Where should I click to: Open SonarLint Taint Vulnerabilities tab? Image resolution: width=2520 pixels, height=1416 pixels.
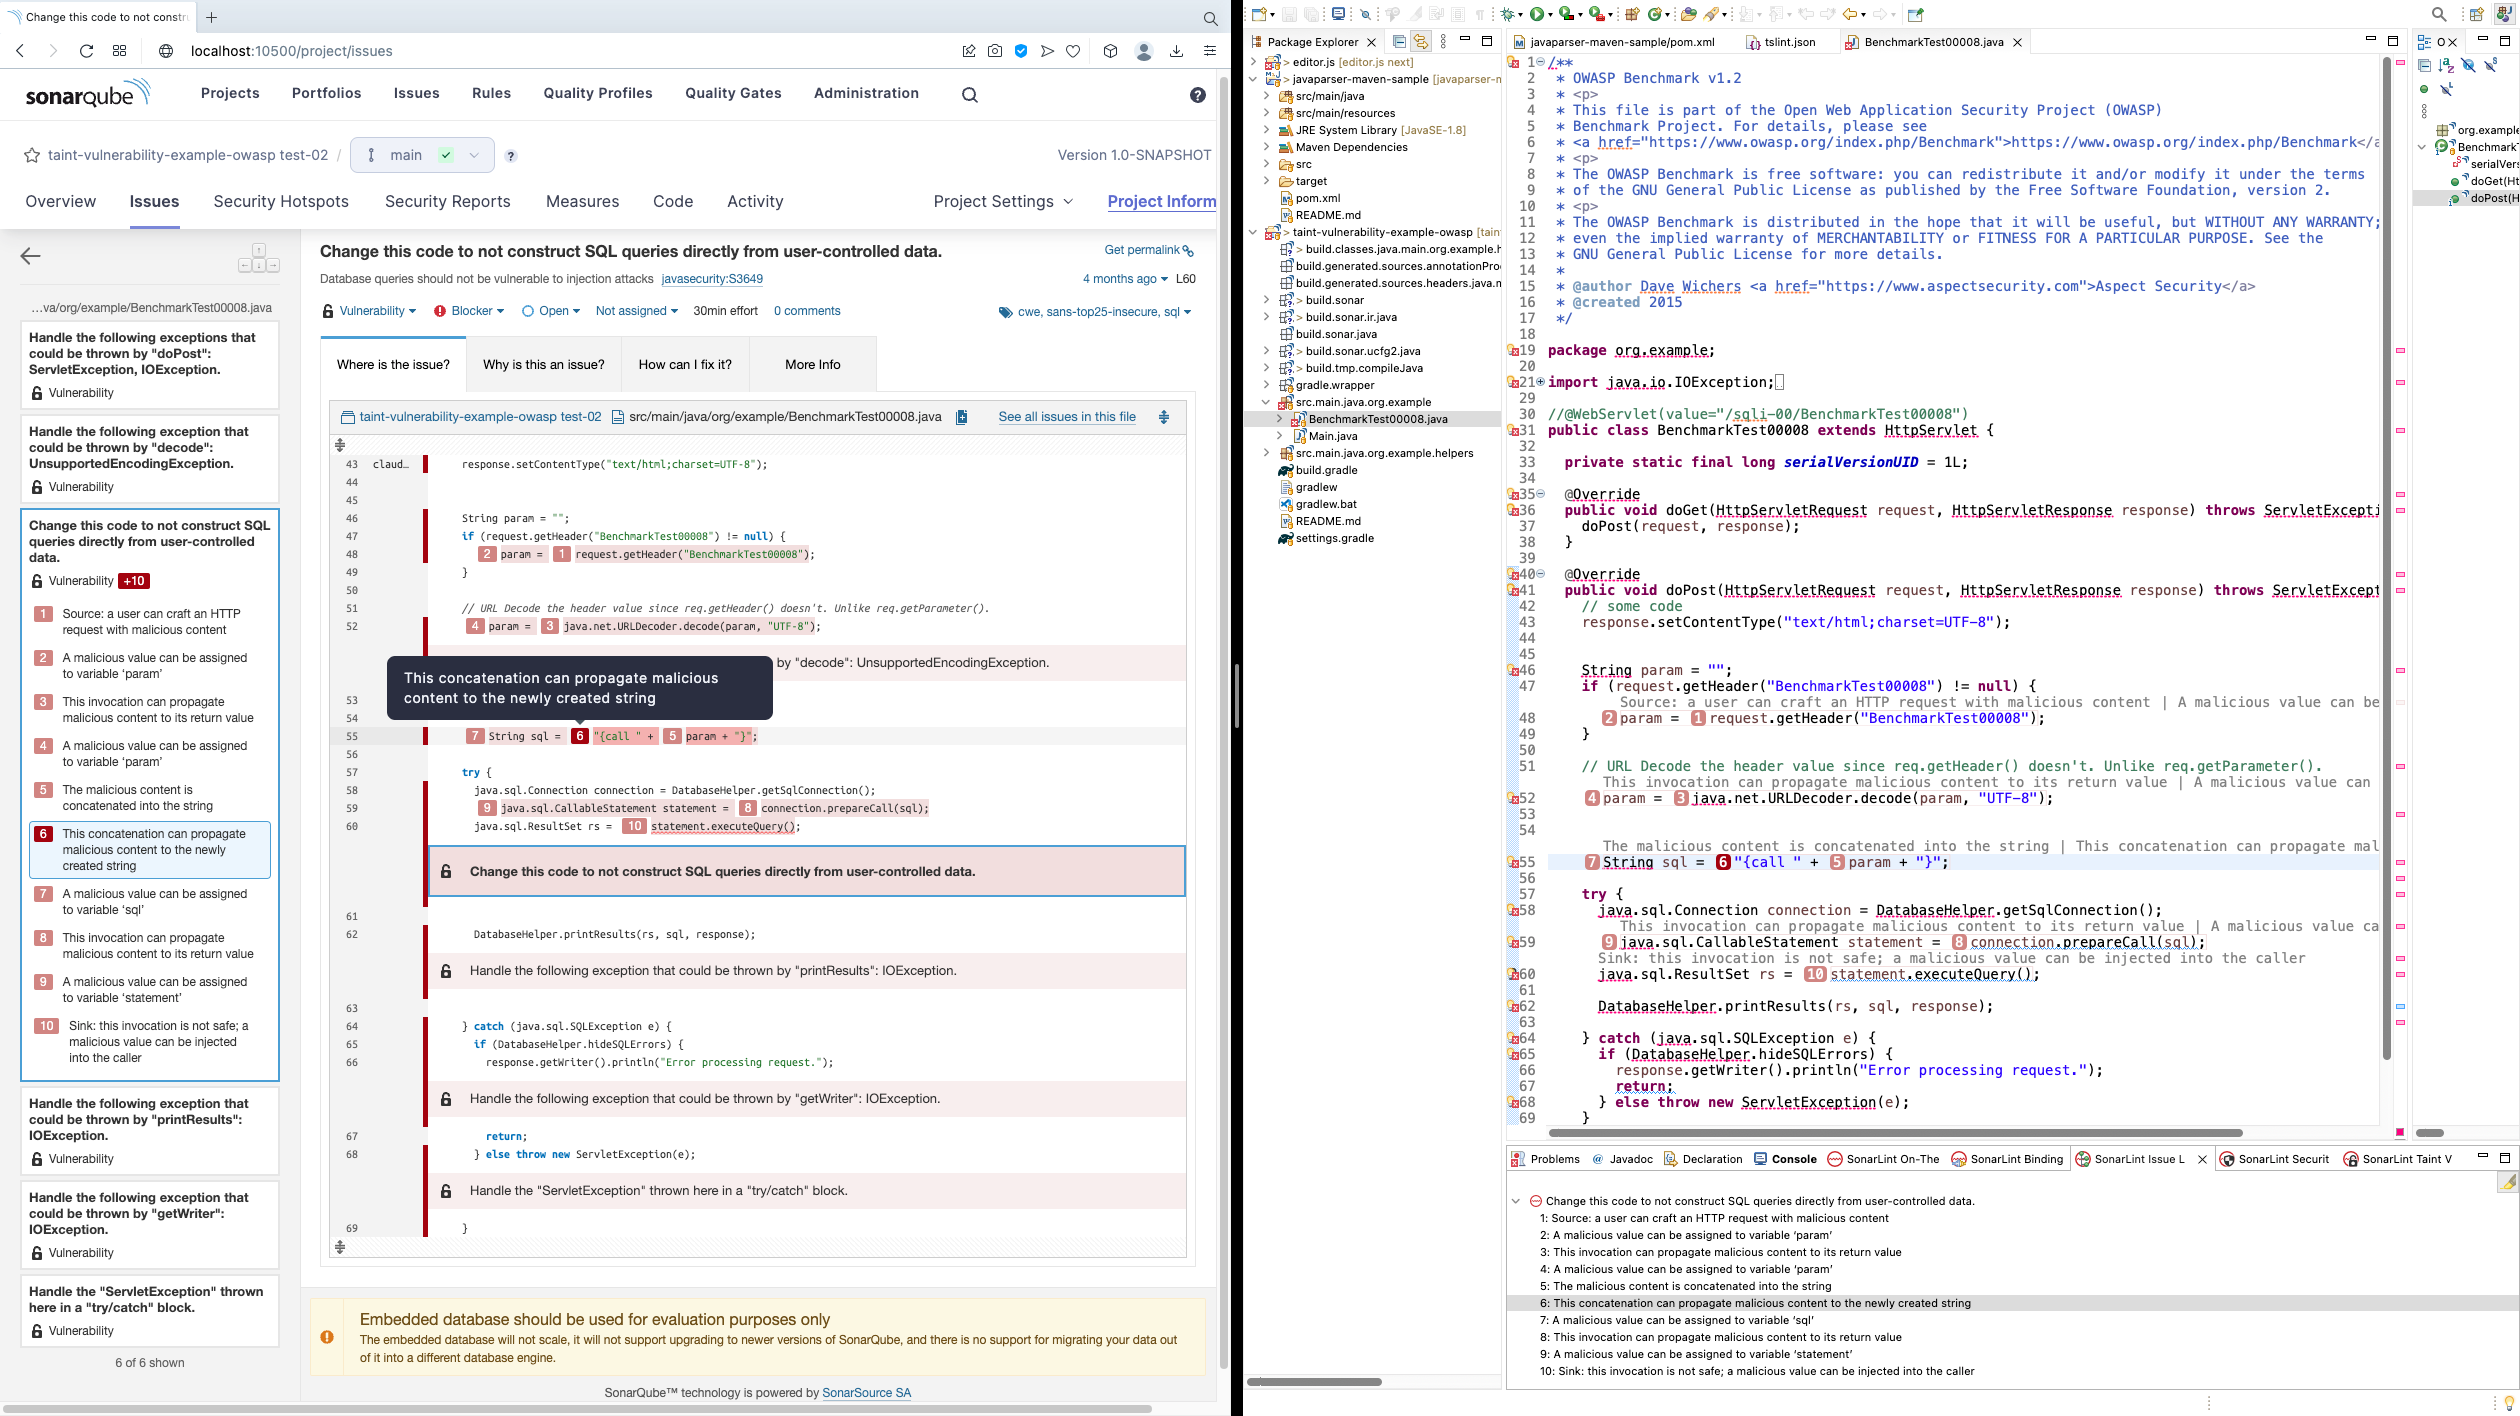pos(2397,1159)
